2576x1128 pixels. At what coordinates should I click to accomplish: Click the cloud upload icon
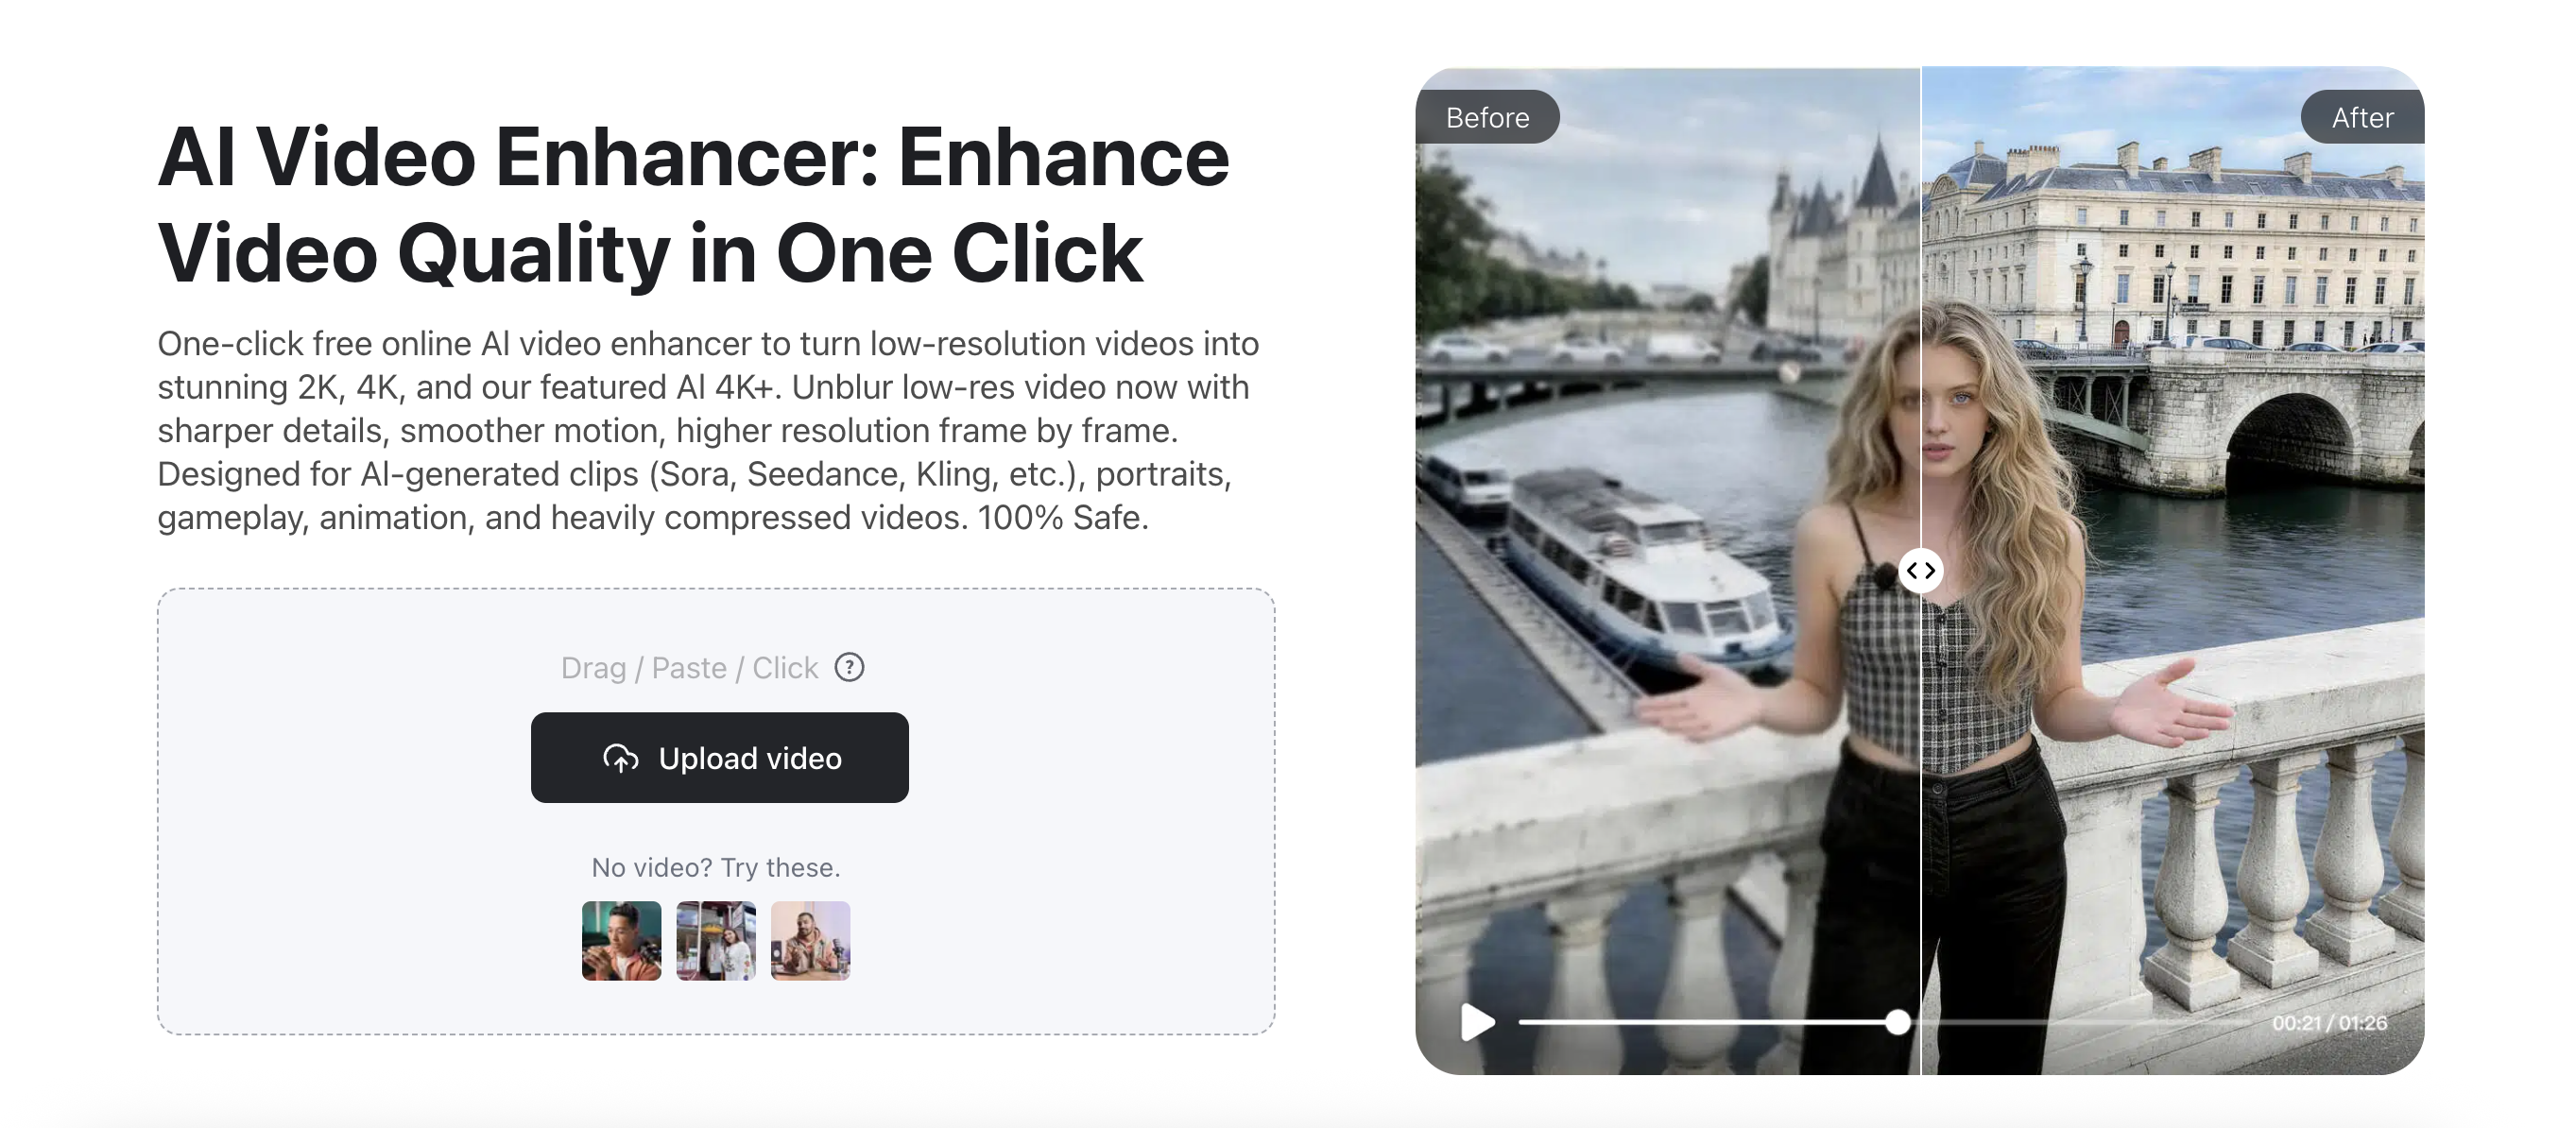coord(620,758)
